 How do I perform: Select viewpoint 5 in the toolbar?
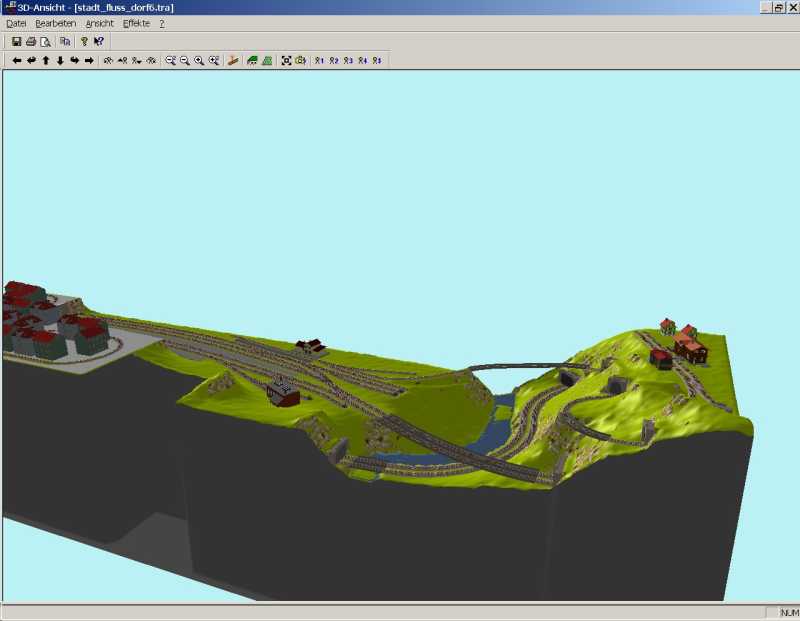pos(377,61)
